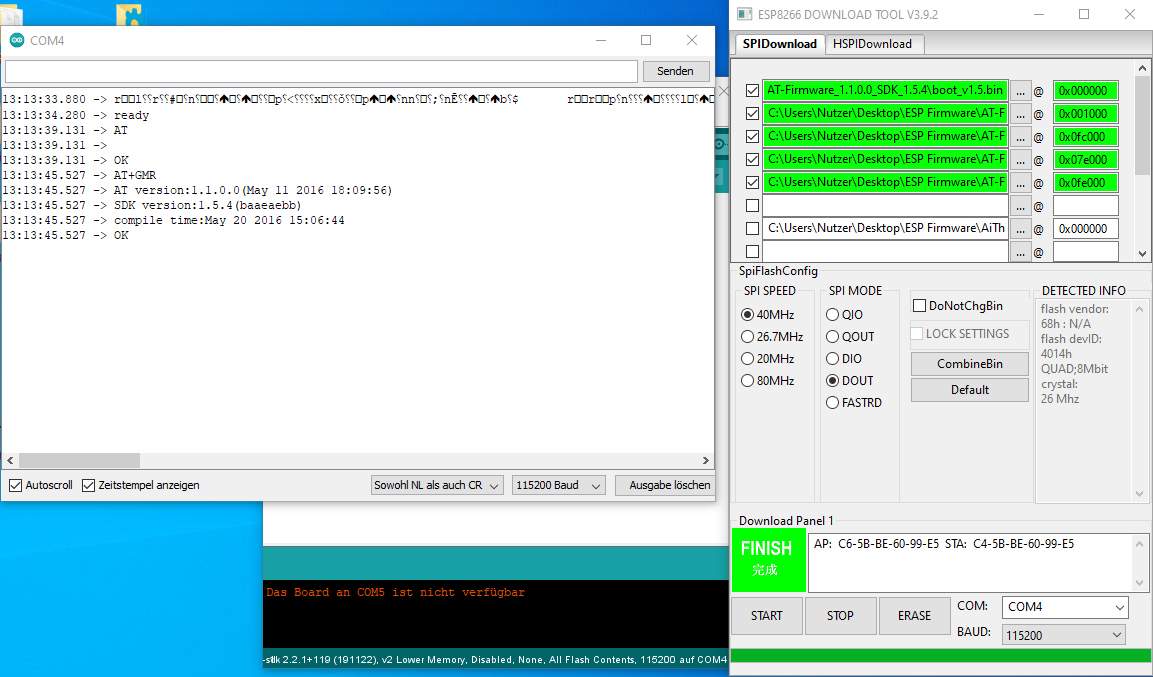Switch to the HSPIDownload tab
This screenshot has height=677, width=1153.
tap(873, 44)
